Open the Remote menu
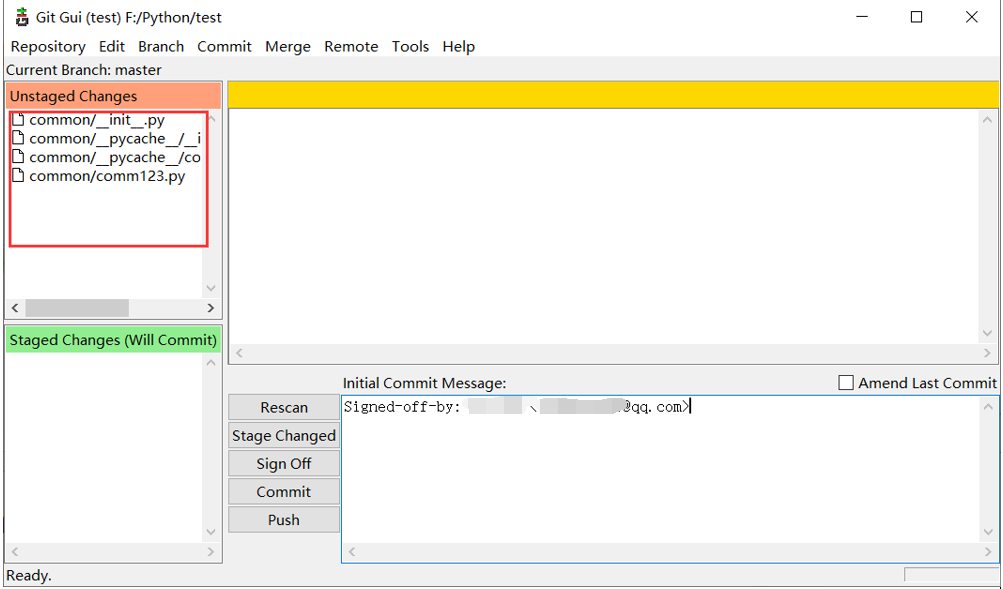 pos(351,47)
